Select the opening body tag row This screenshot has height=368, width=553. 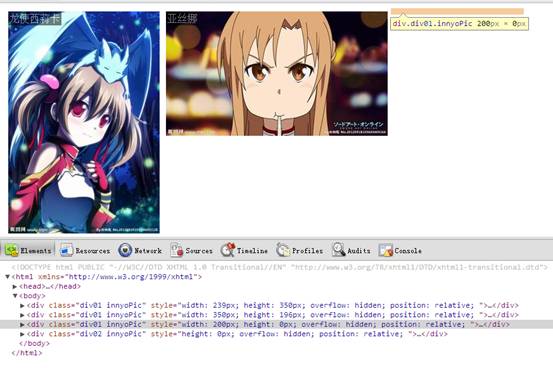pos(32,296)
